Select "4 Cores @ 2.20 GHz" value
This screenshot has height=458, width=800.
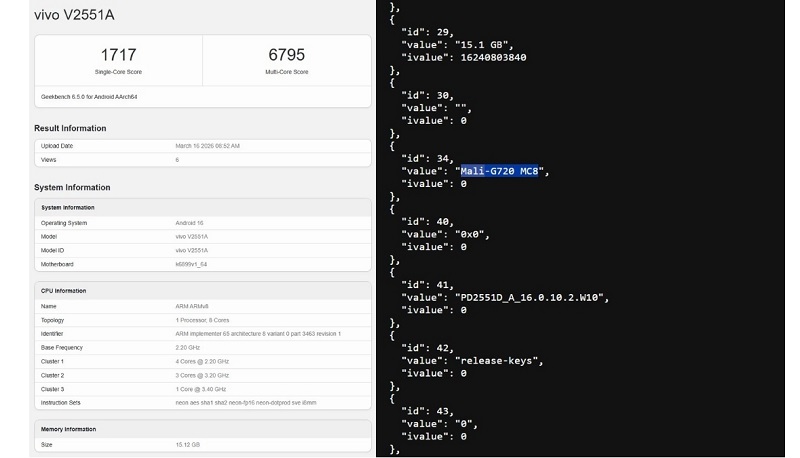tap(202, 362)
